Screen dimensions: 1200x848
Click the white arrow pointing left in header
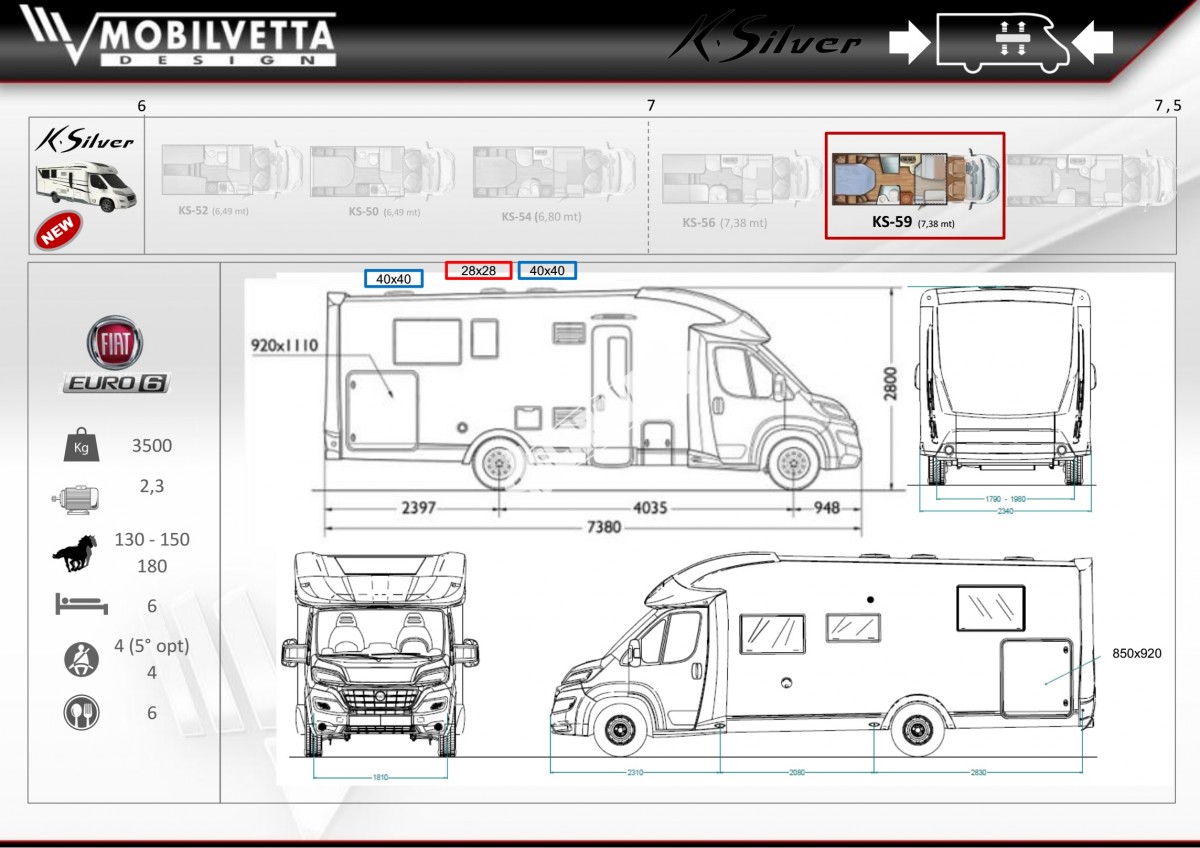tap(1092, 44)
